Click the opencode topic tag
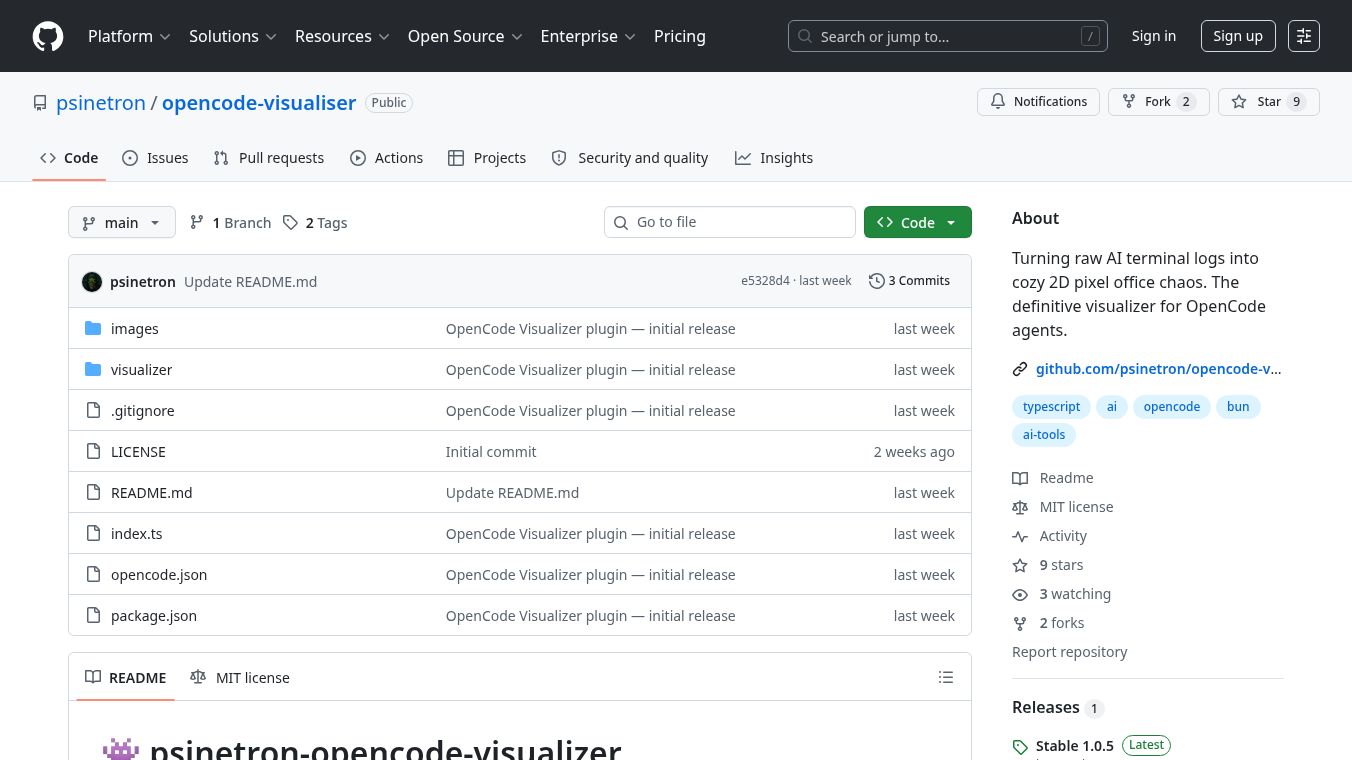Viewport: 1352px width, 760px height. 1172,407
